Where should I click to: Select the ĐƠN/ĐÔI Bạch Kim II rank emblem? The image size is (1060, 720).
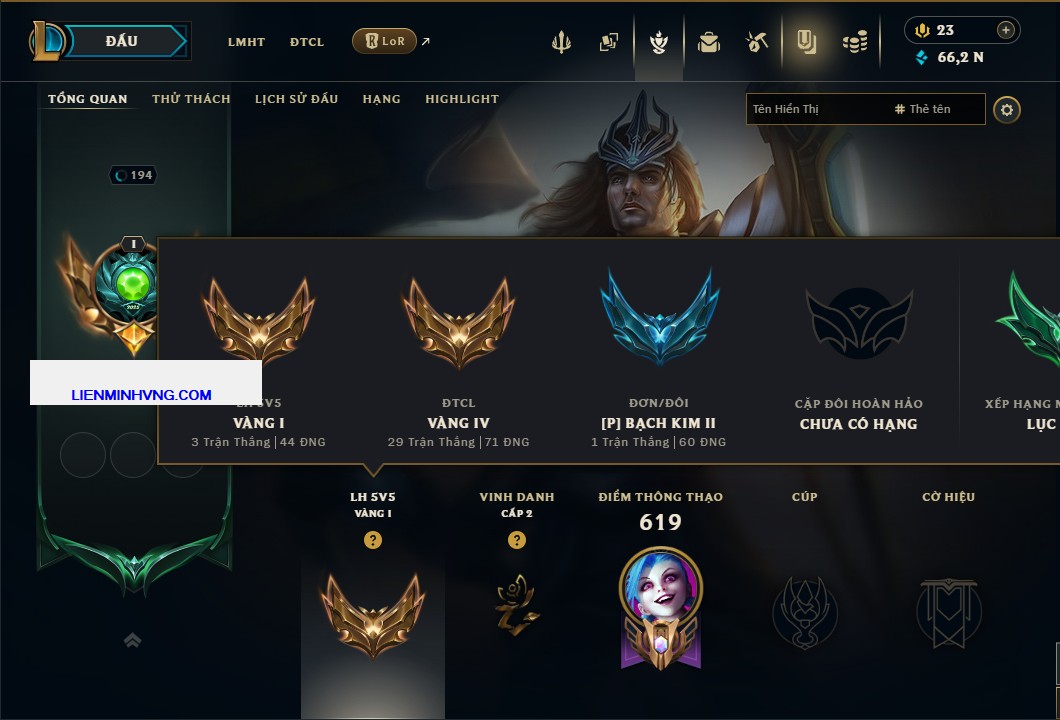click(659, 318)
